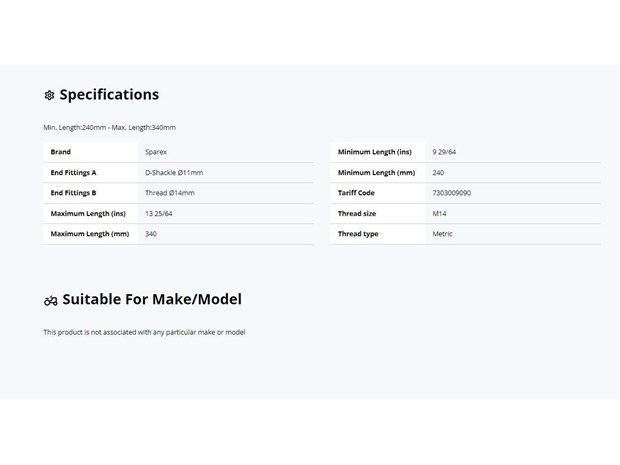Screen dimensions: 620x465
Task: Select the End Fittings B label
Action: 73,193
